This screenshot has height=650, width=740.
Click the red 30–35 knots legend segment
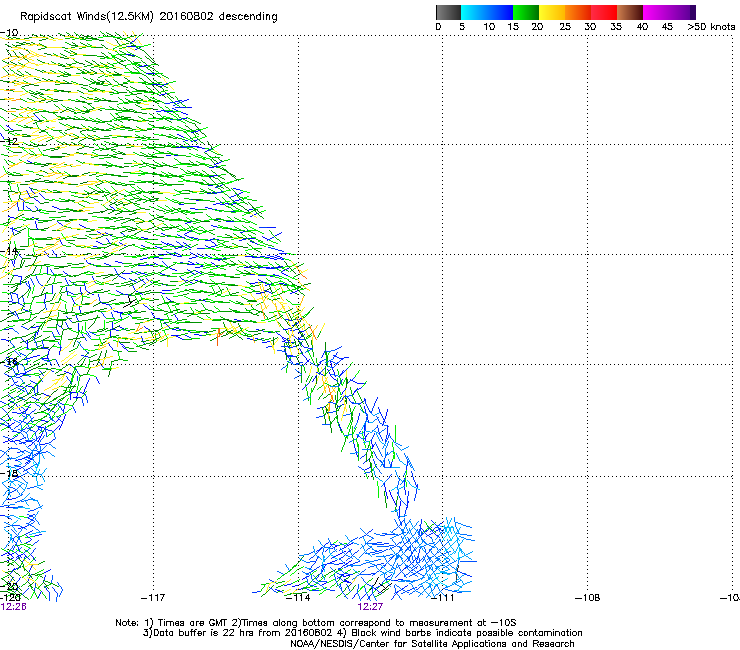[604, 12]
